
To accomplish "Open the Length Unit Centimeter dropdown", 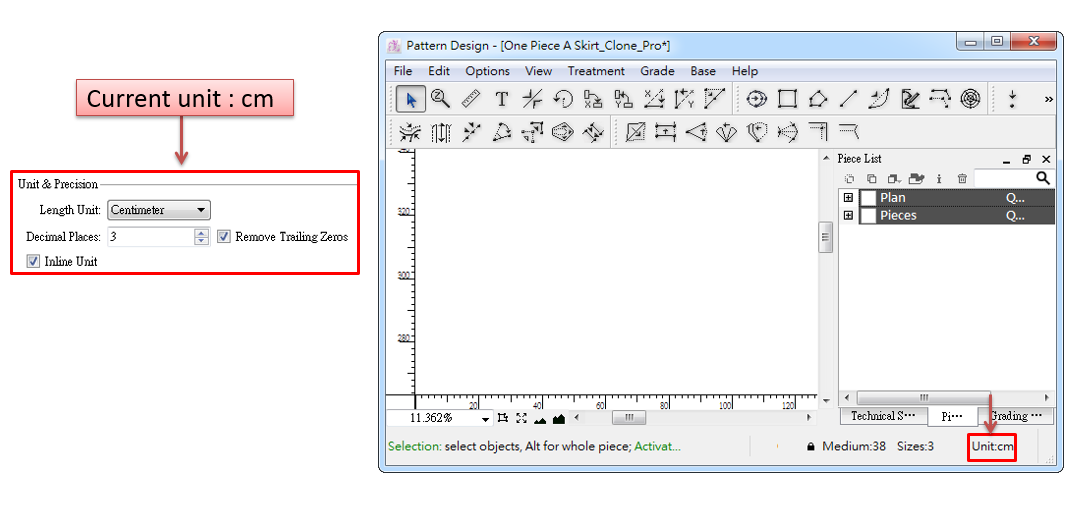I will pos(159,210).
